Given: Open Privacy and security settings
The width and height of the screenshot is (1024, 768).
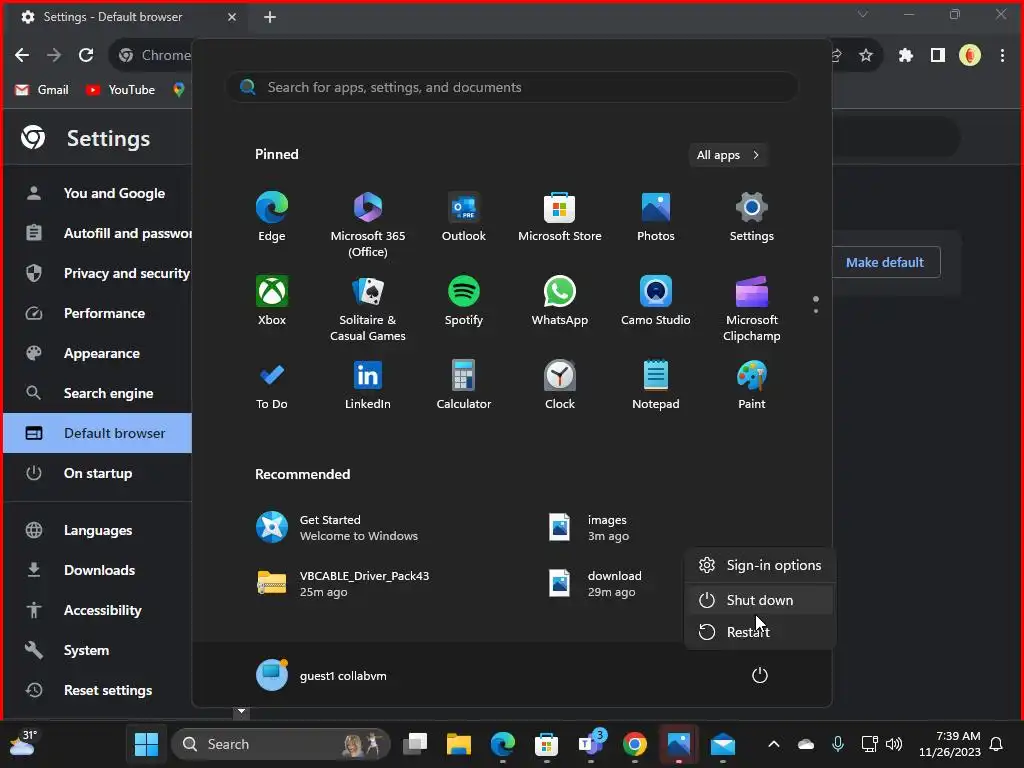Looking at the screenshot, I should [98, 274].
